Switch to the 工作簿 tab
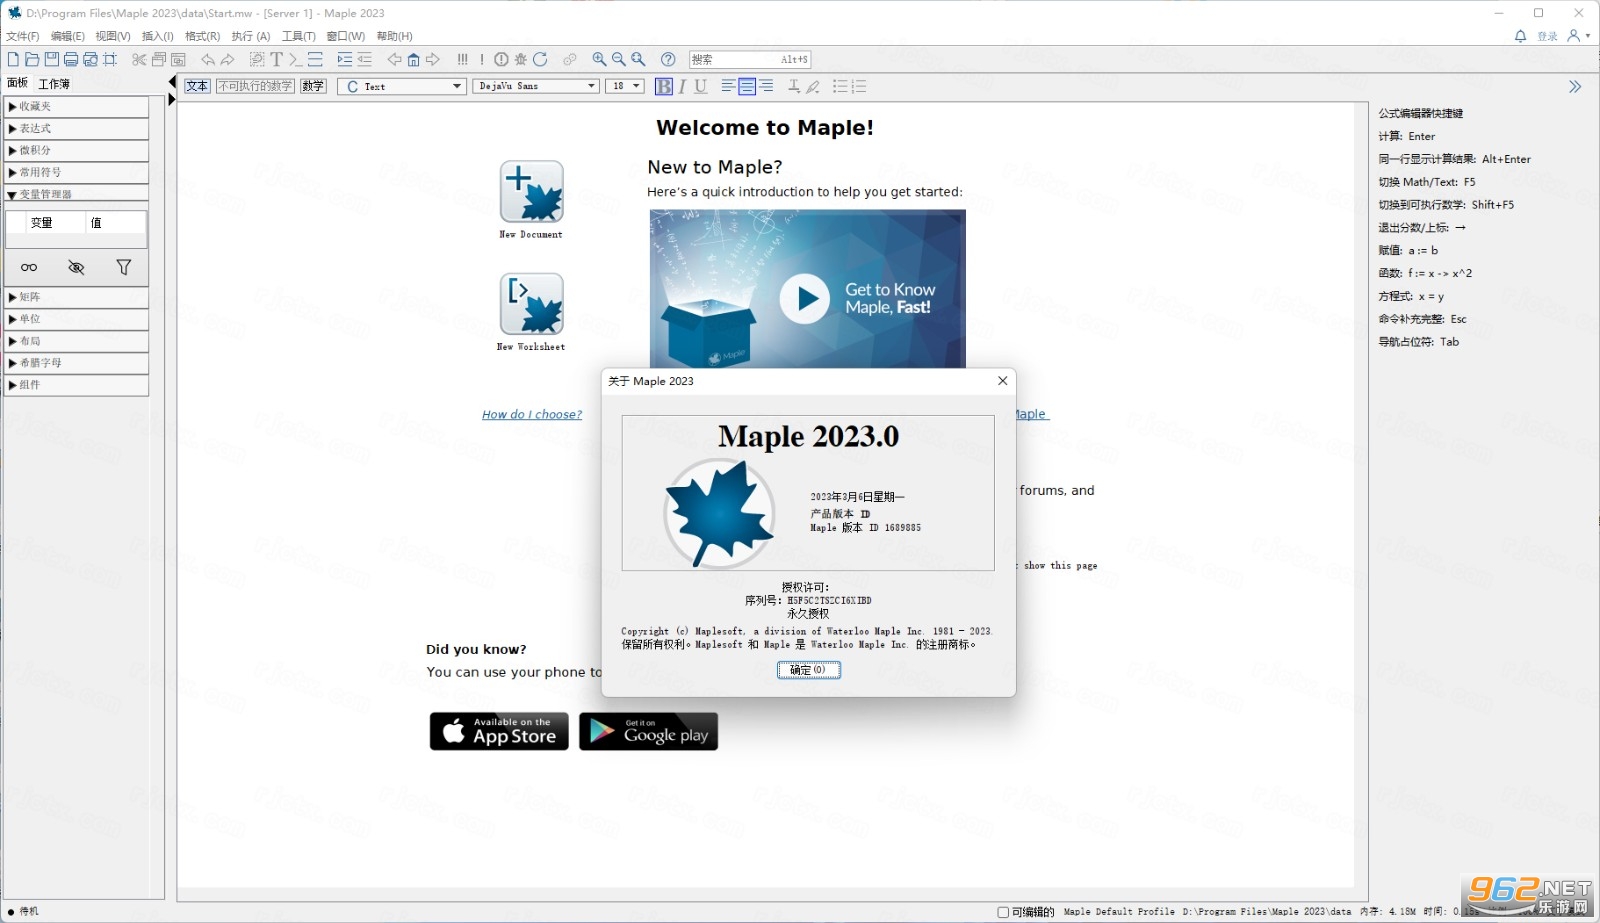 click(x=55, y=83)
